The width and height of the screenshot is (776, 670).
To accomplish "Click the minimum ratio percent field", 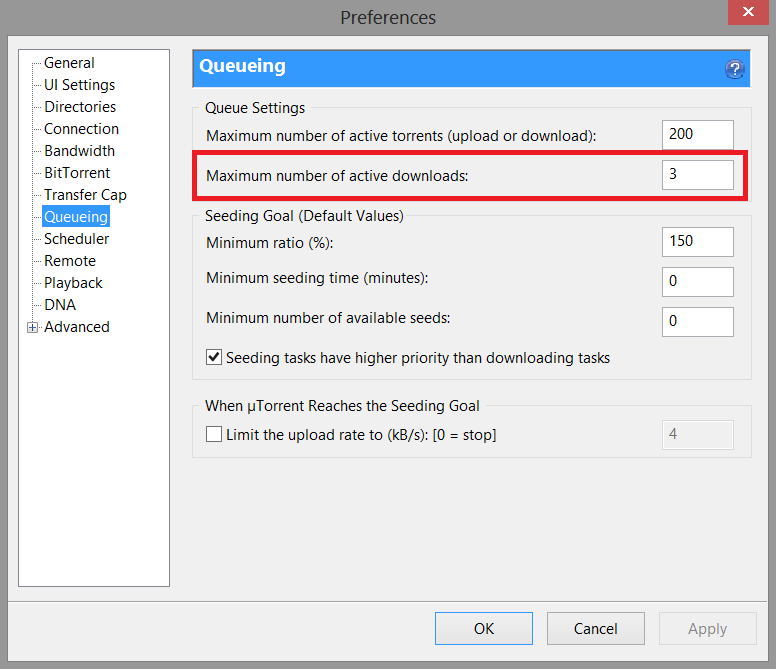I will pyautogui.click(x=697, y=241).
